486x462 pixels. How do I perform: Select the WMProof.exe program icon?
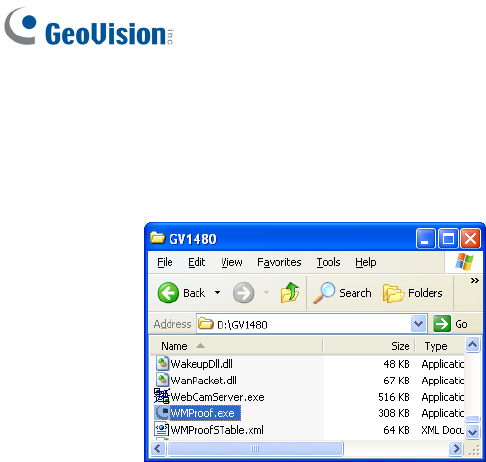pyautogui.click(x=162, y=413)
